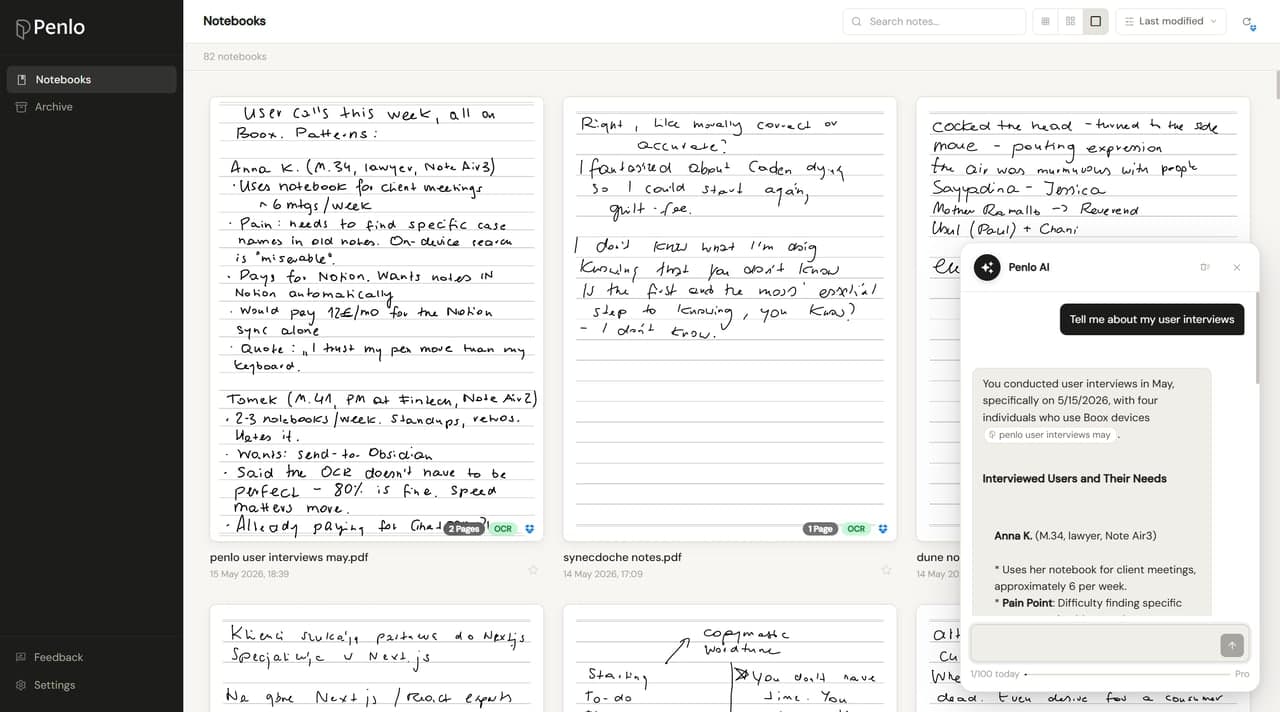Close the Penlo AI chat panel
Image resolution: width=1280 pixels, height=712 pixels.
[x=1237, y=267]
